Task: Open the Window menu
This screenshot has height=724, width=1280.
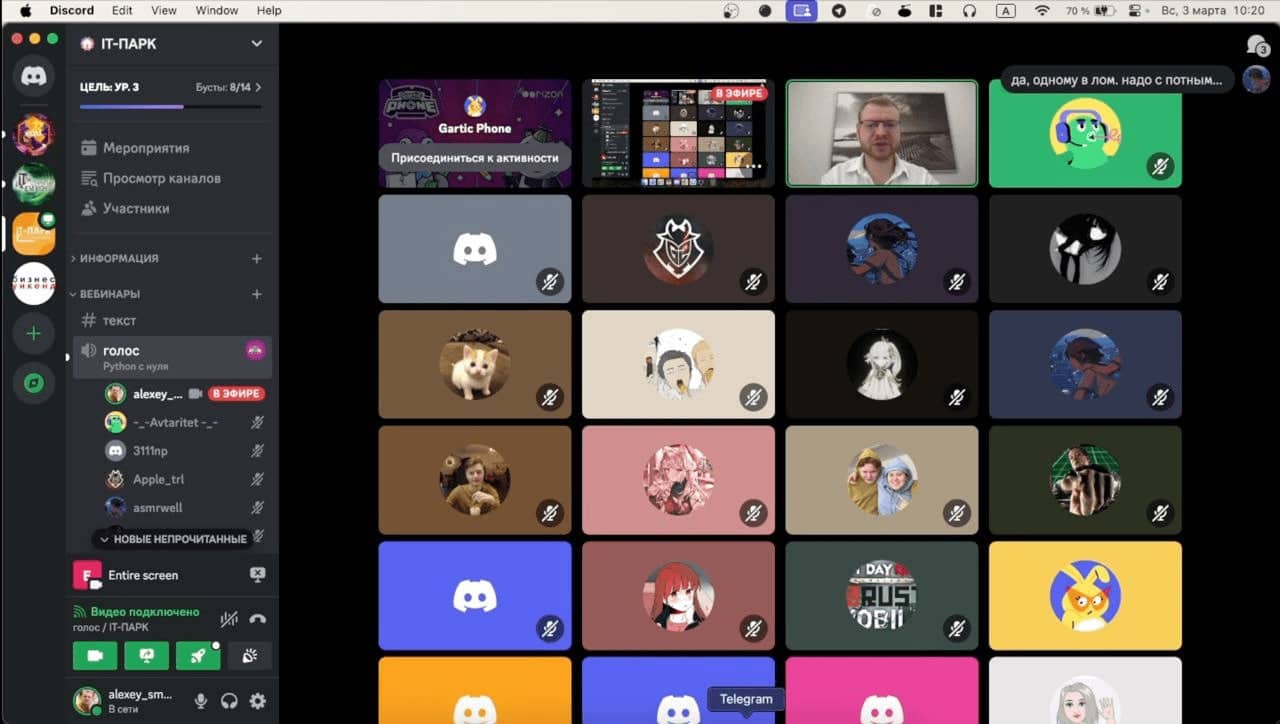Action: (x=217, y=11)
